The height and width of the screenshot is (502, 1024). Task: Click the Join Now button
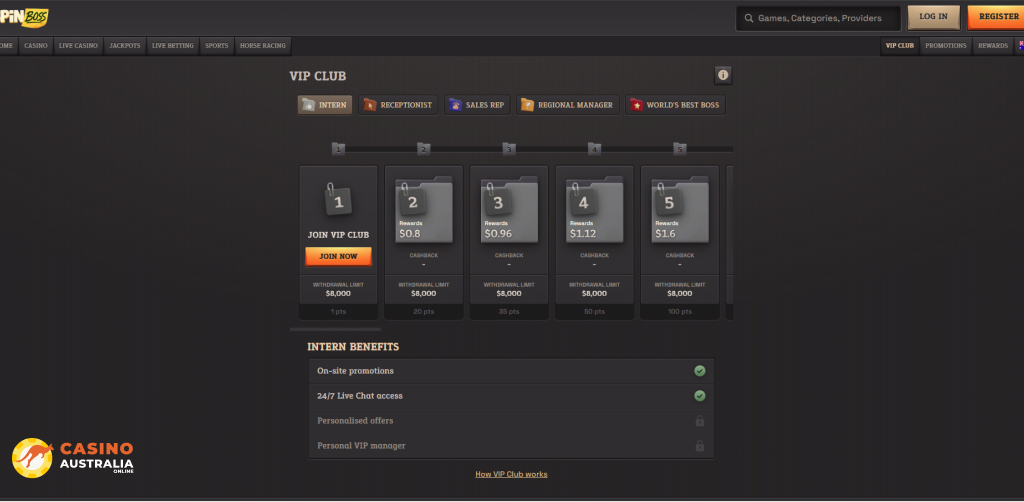tap(338, 256)
